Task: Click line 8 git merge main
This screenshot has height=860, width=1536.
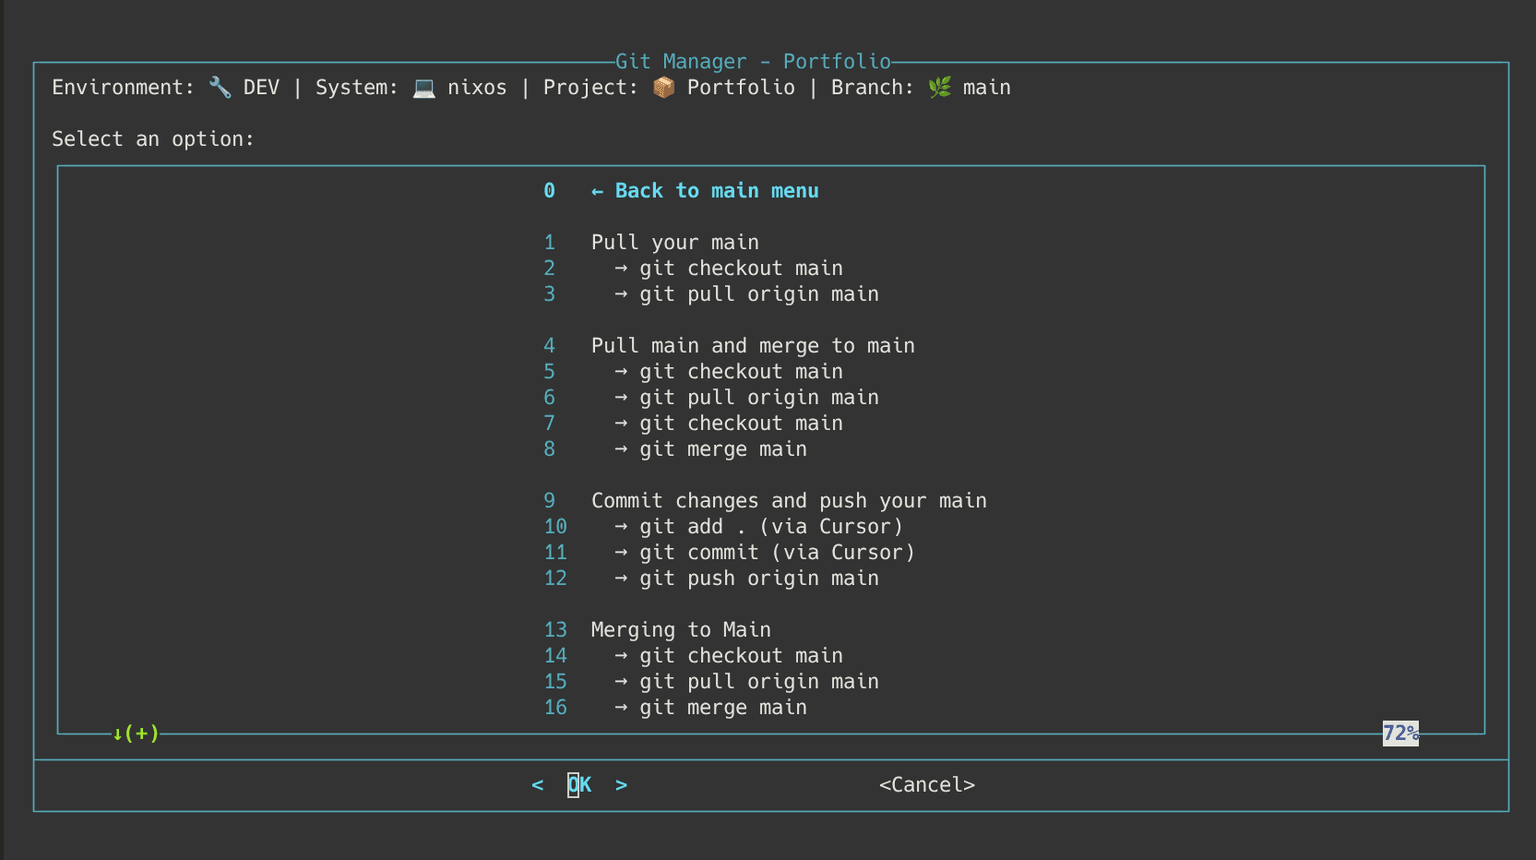Action: coord(722,450)
